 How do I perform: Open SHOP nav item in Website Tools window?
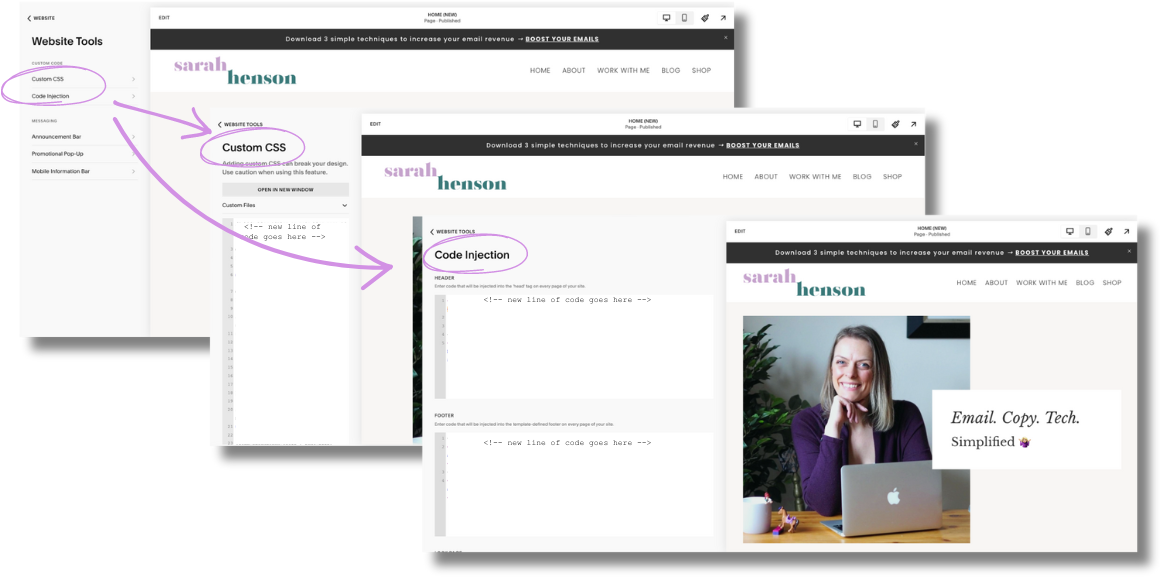coord(701,71)
